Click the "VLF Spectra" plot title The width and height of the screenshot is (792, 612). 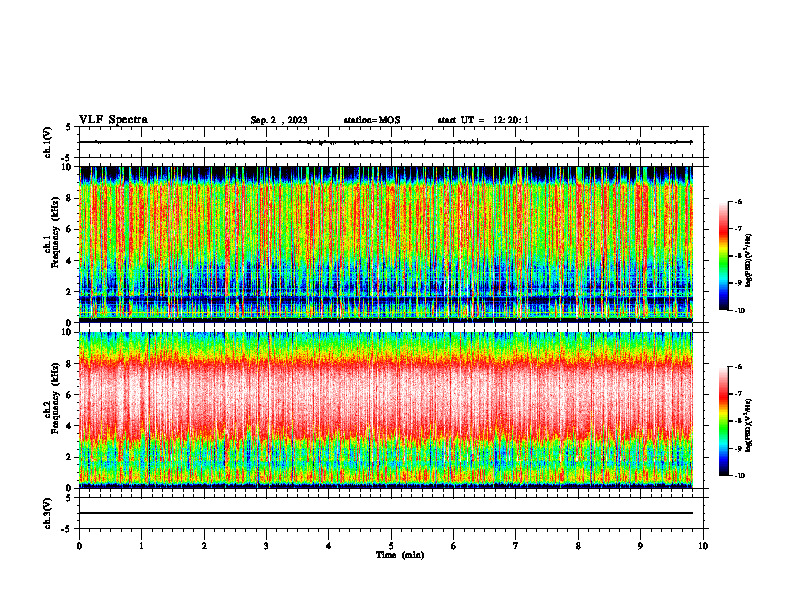click(x=113, y=120)
